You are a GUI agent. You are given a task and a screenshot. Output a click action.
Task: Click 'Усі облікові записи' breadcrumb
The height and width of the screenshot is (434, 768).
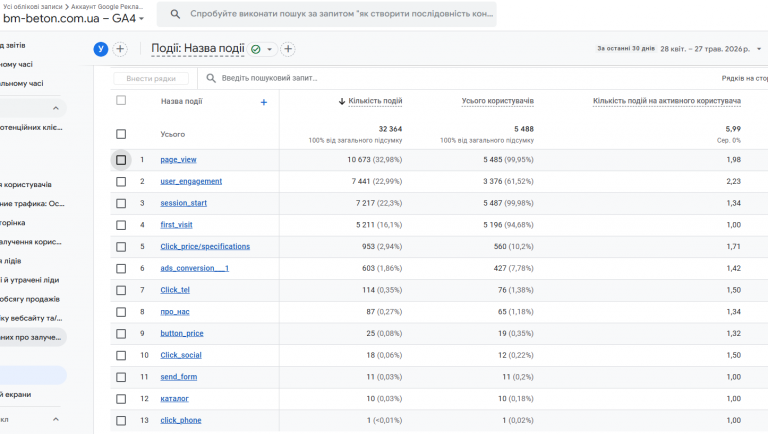[32, 7]
